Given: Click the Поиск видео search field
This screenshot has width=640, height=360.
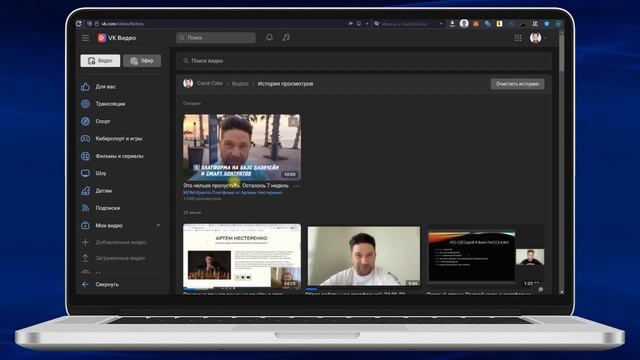Looking at the screenshot, I should coord(364,61).
